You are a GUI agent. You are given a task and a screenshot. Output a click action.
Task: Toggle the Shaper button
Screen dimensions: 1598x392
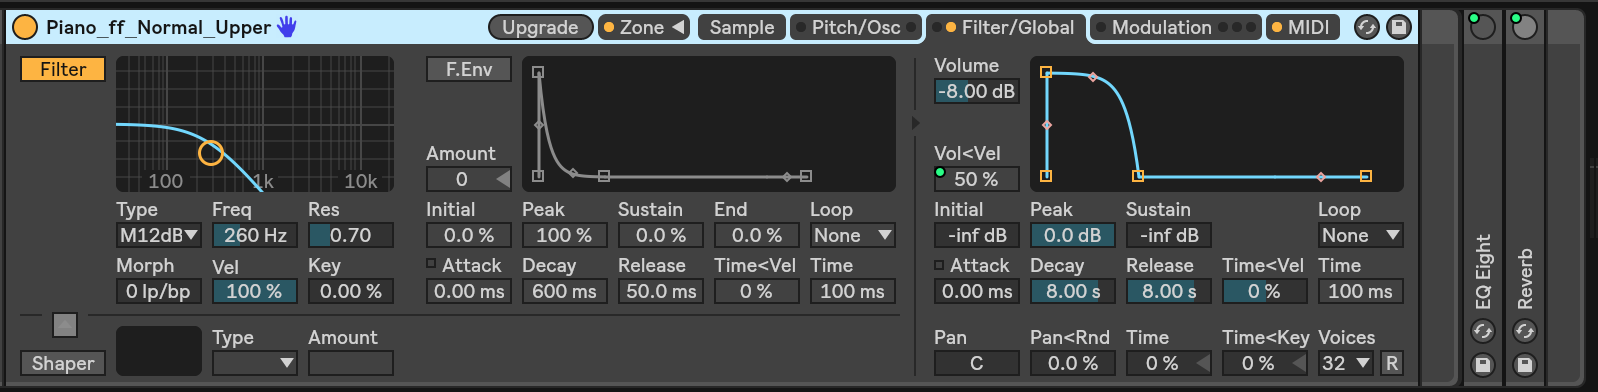(x=63, y=363)
